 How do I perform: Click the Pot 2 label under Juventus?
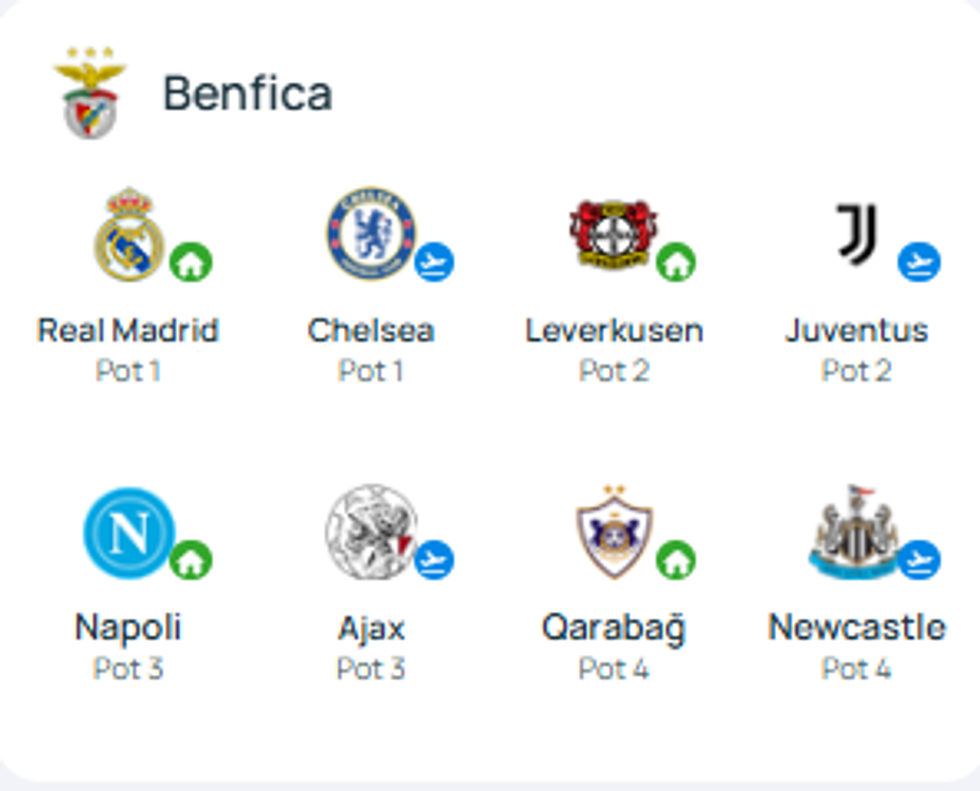856,371
